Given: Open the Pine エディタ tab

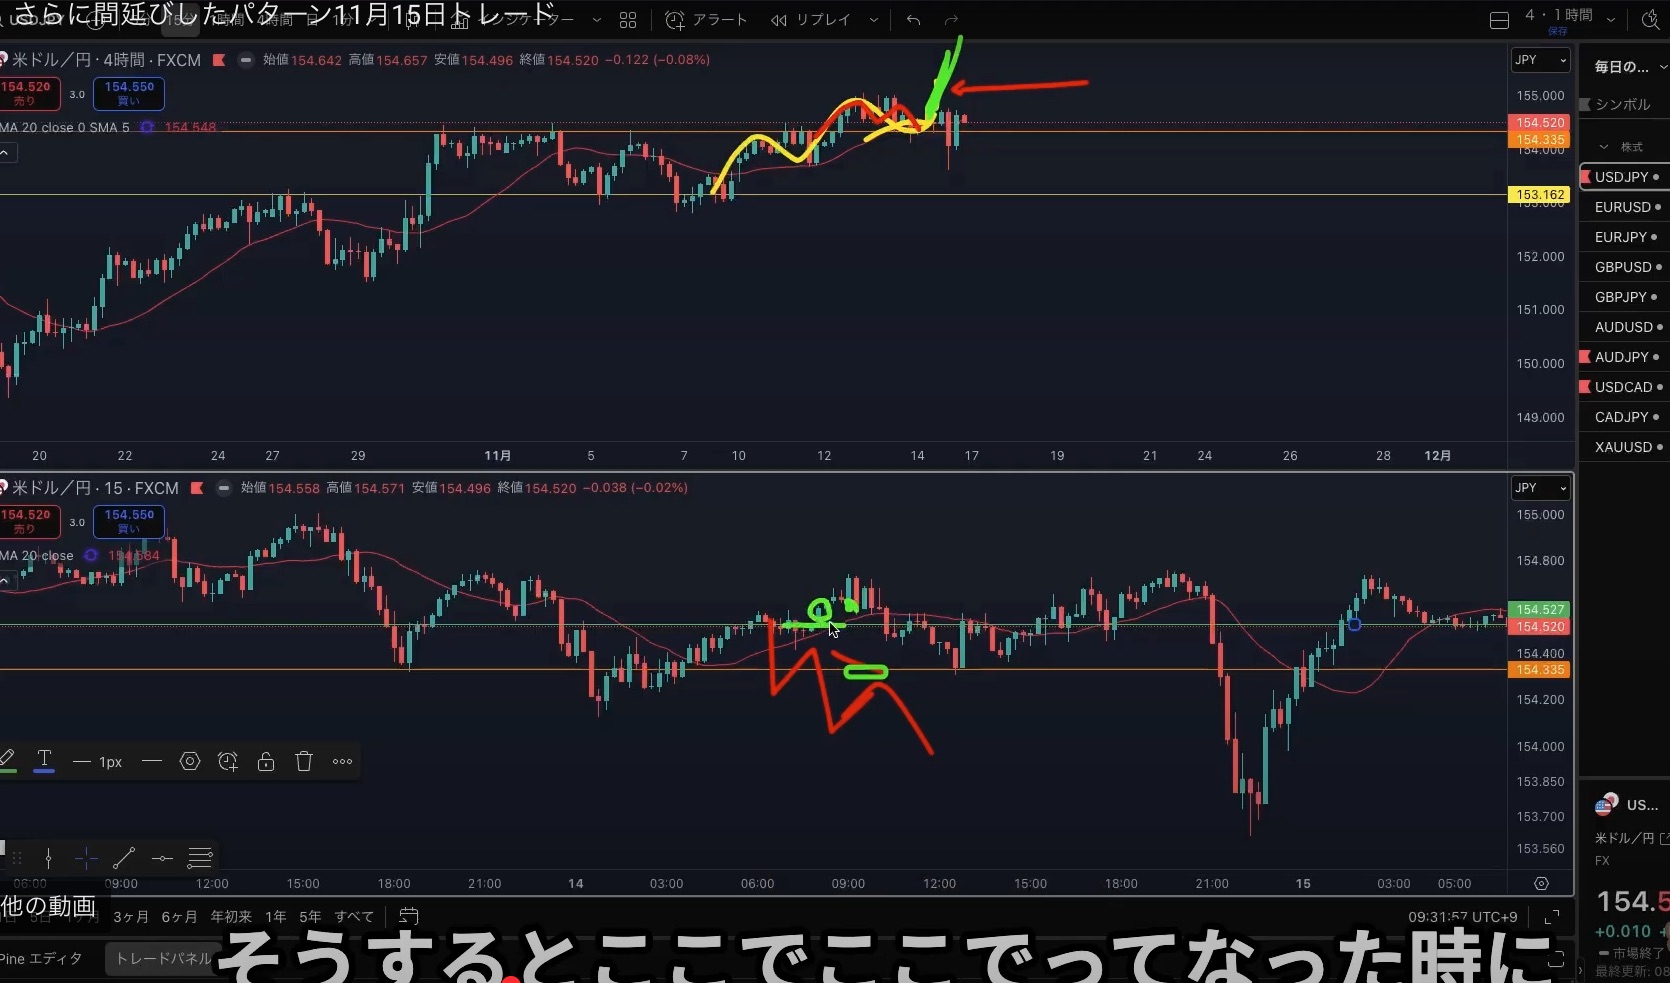Looking at the screenshot, I should point(42,959).
